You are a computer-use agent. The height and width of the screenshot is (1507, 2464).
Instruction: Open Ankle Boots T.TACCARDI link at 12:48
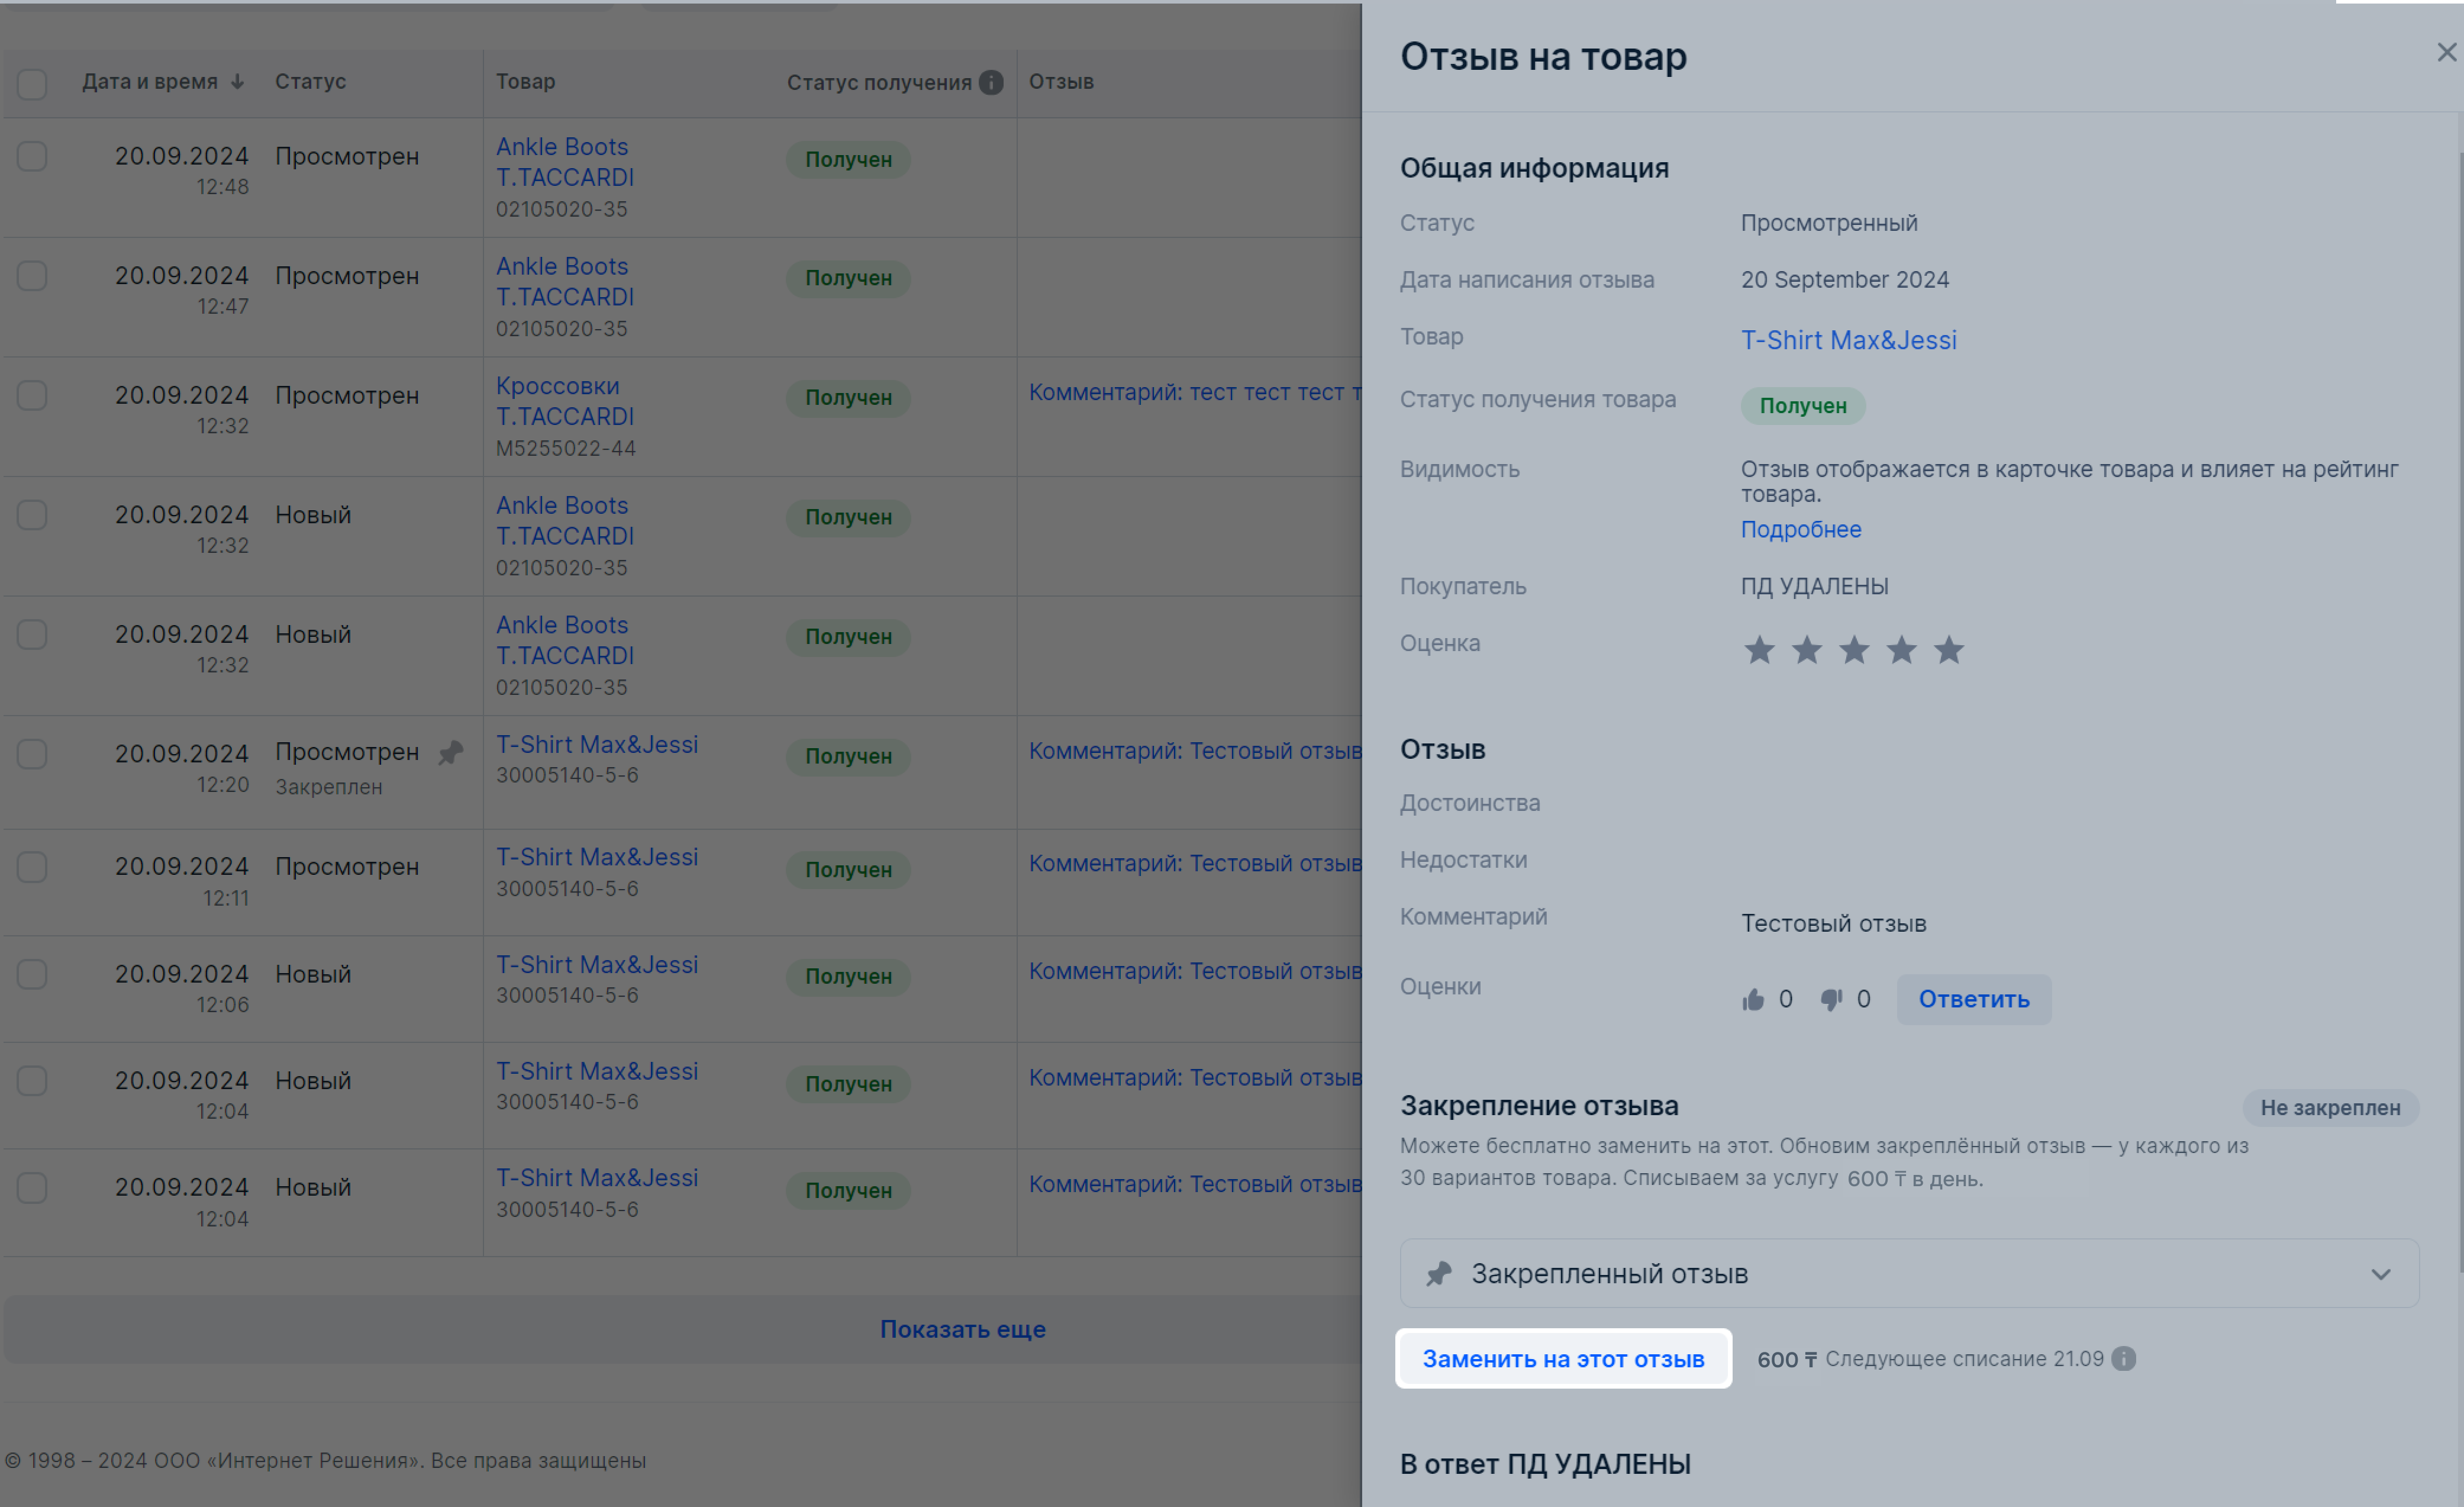pos(565,162)
